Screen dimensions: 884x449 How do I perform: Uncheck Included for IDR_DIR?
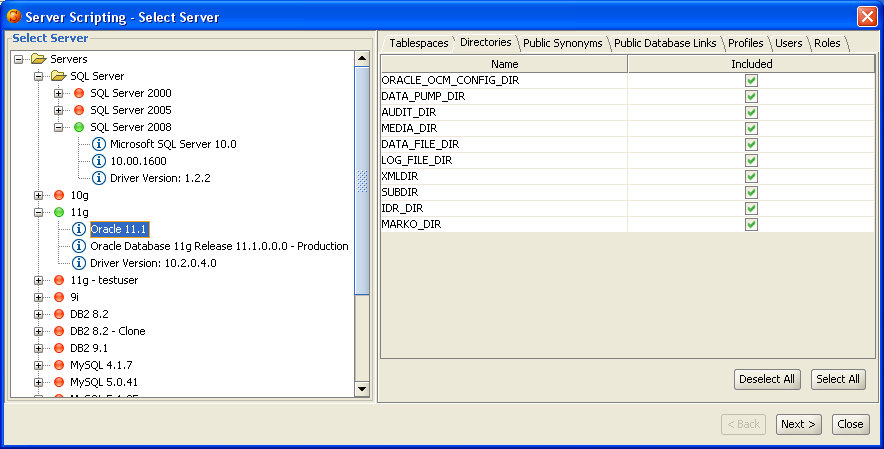click(751, 208)
